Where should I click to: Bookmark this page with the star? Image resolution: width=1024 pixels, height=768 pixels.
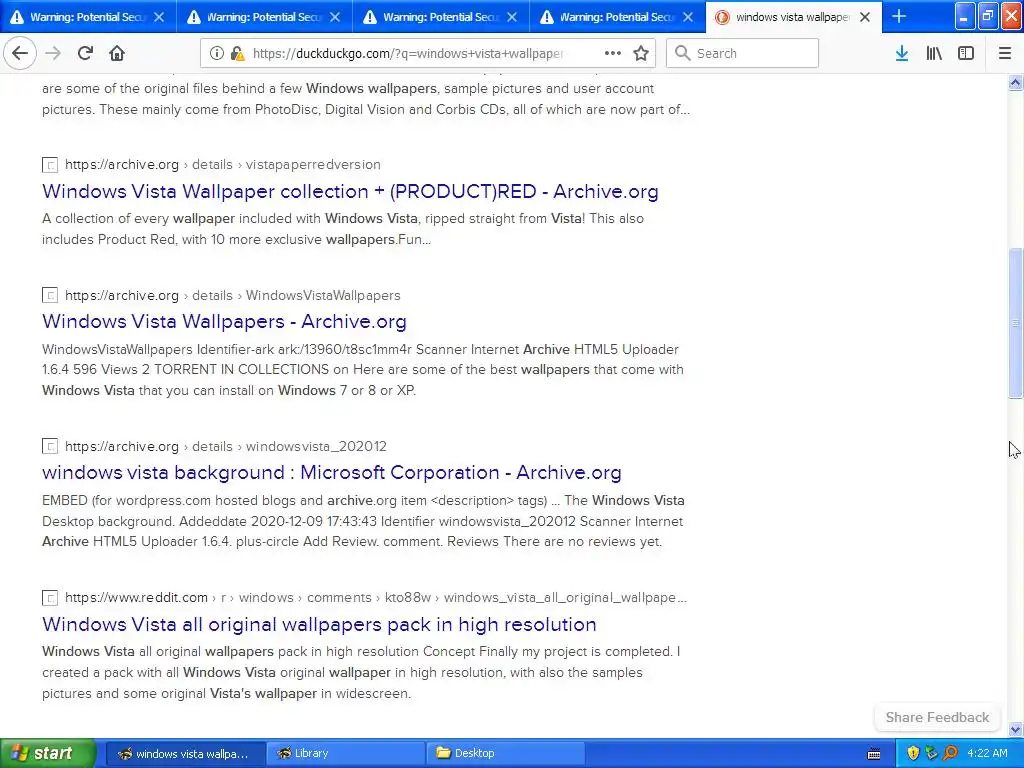coord(641,53)
